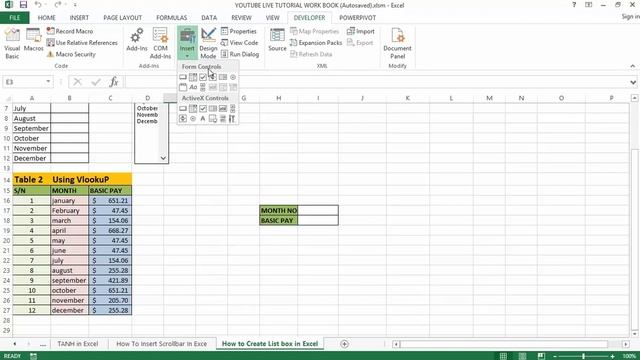This screenshot has width=640, height=360.
Task: Show hidden sheet tabs via ellipsis
Action: (42, 344)
